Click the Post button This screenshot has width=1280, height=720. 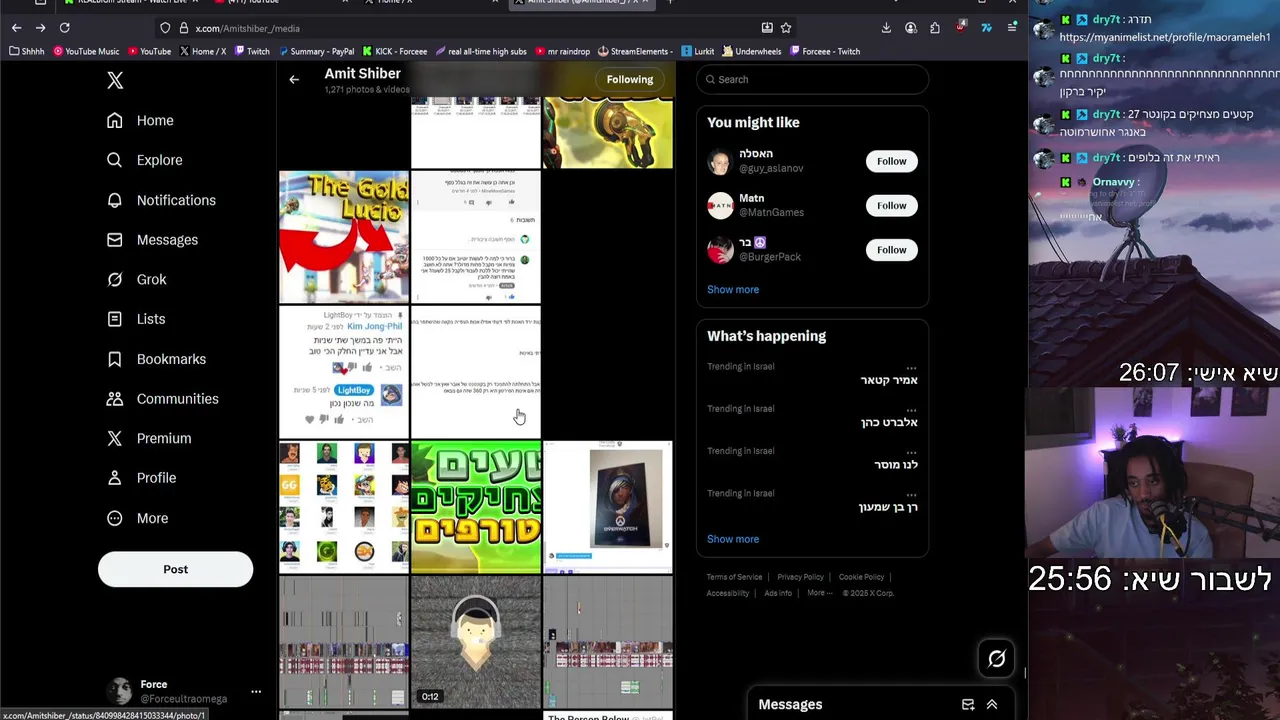click(x=175, y=569)
